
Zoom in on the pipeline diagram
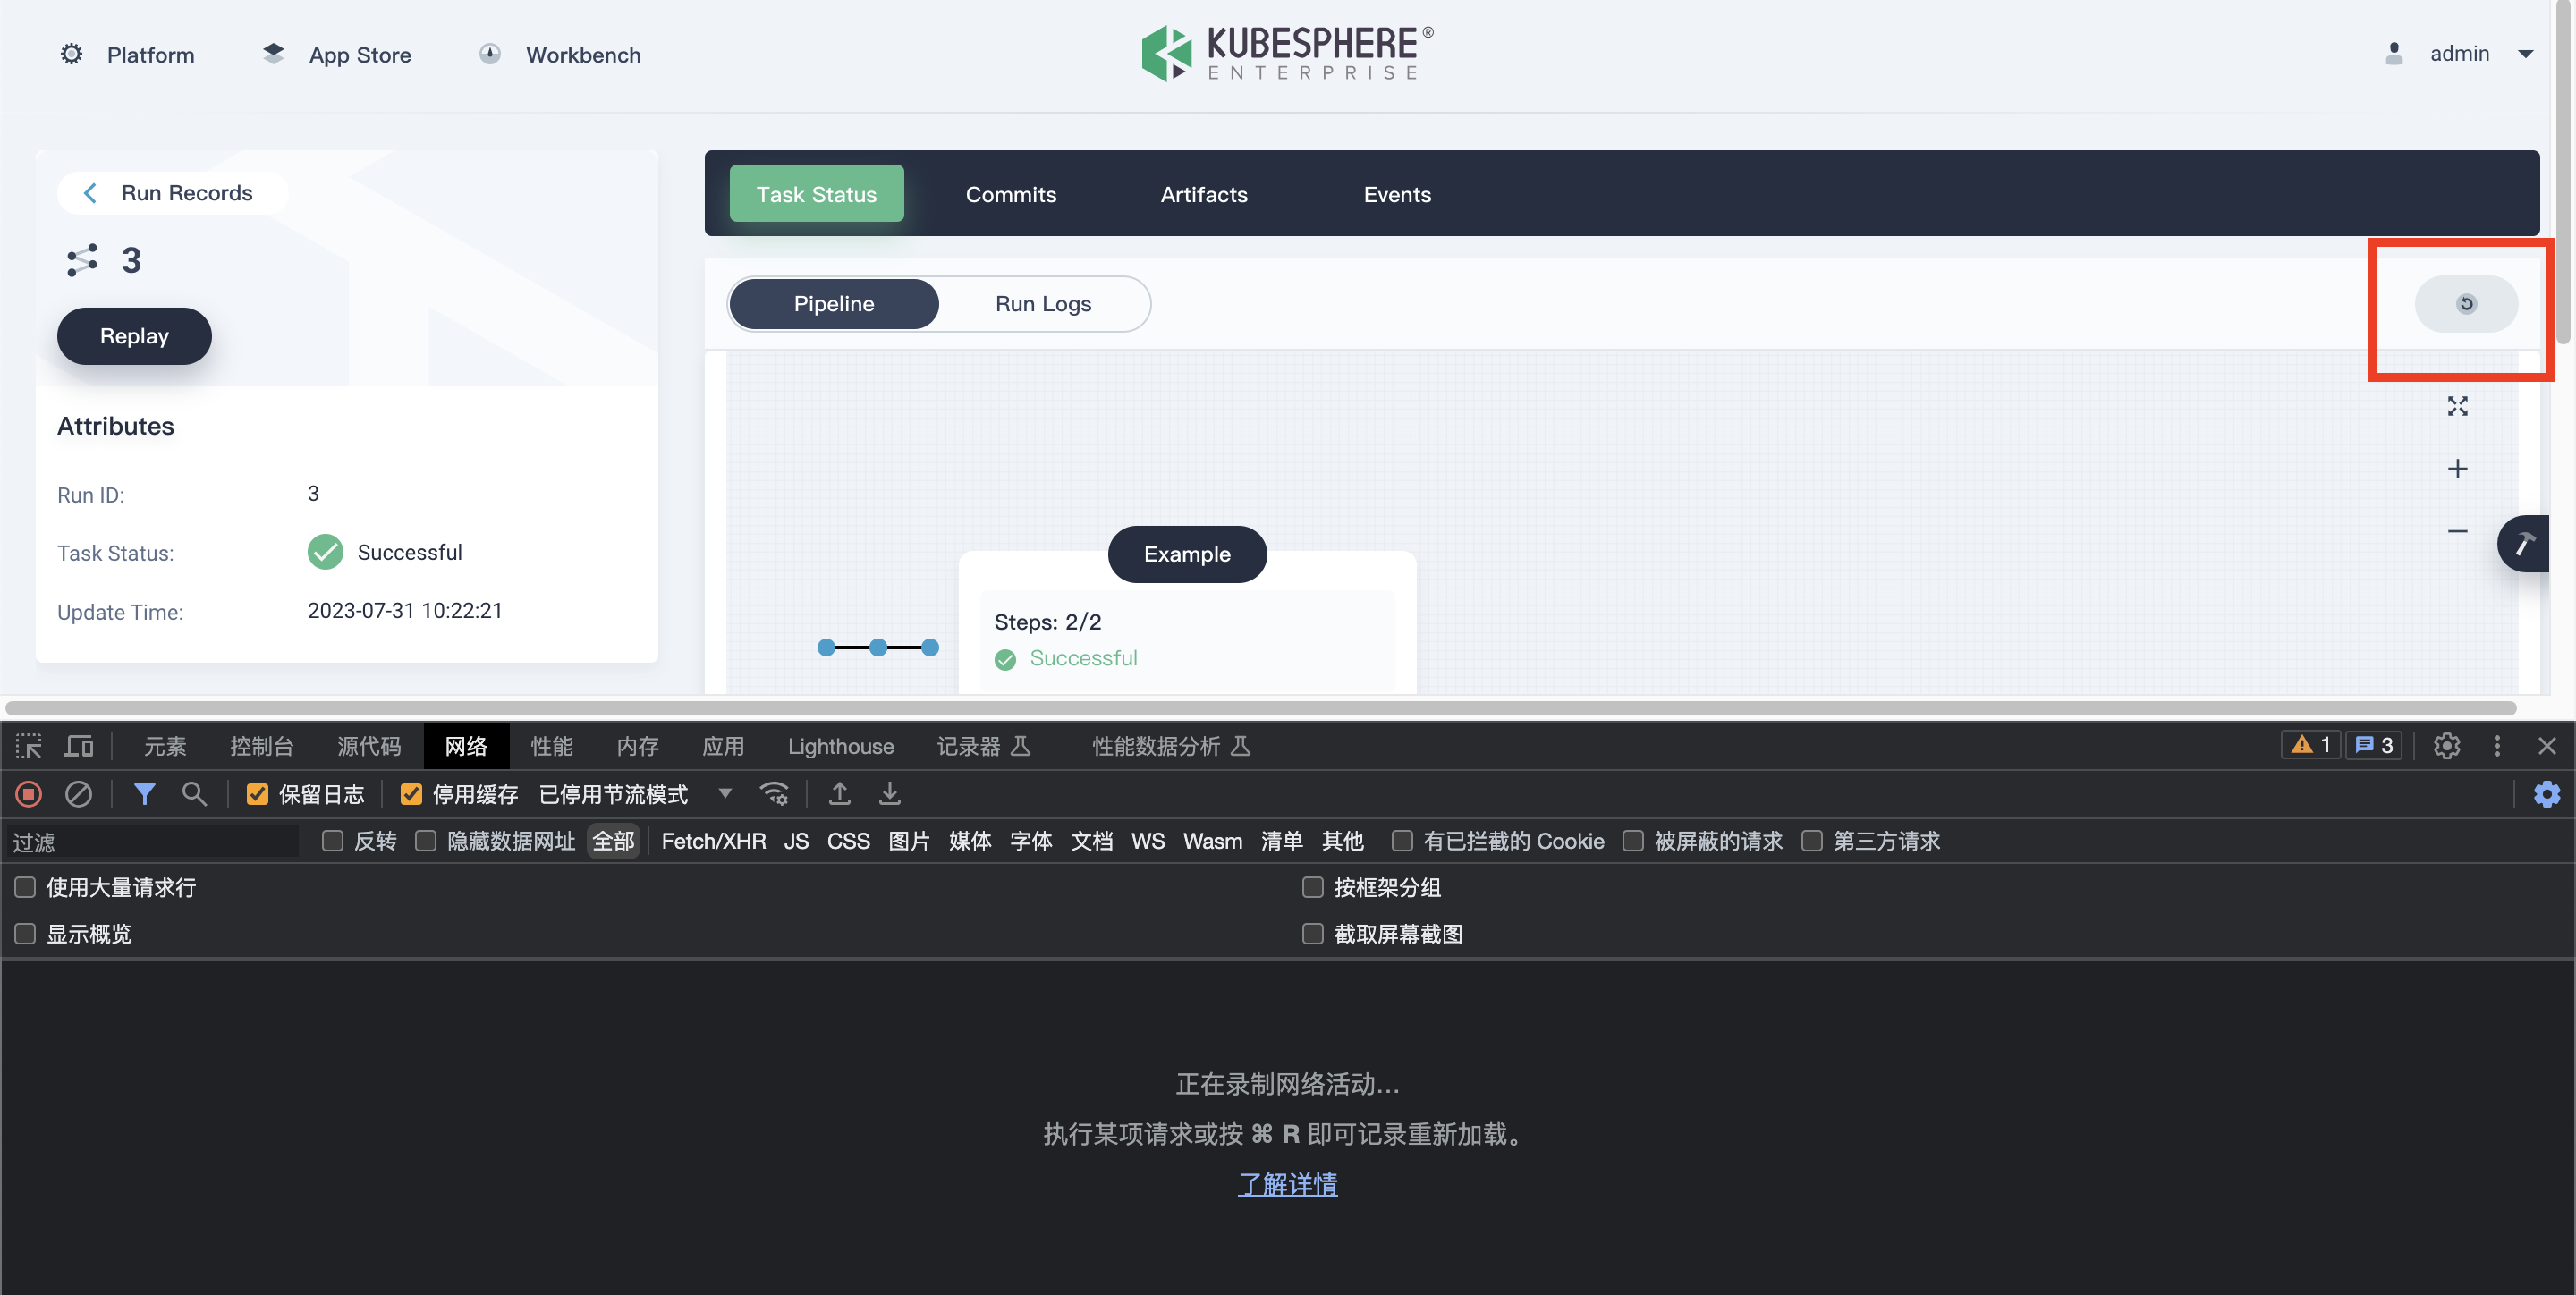2458,468
